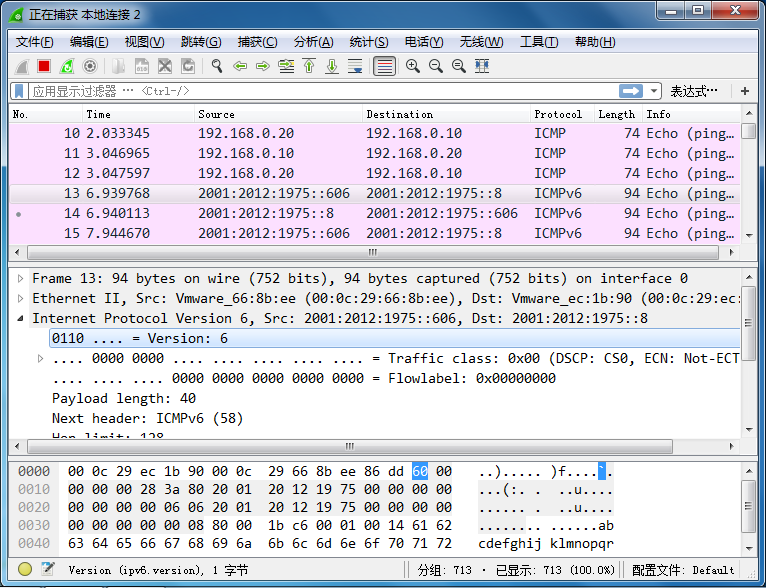766x588 pixels.
Task: Open the 文件(F) menu
Action: click(34, 42)
